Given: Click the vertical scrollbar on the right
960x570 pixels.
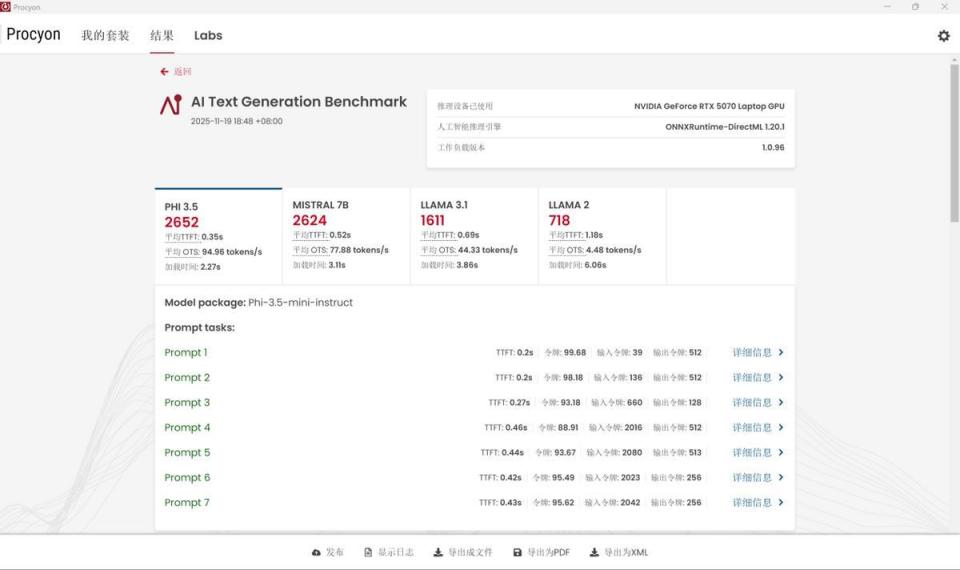Looking at the screenshot, I should (x=954, y=140).
